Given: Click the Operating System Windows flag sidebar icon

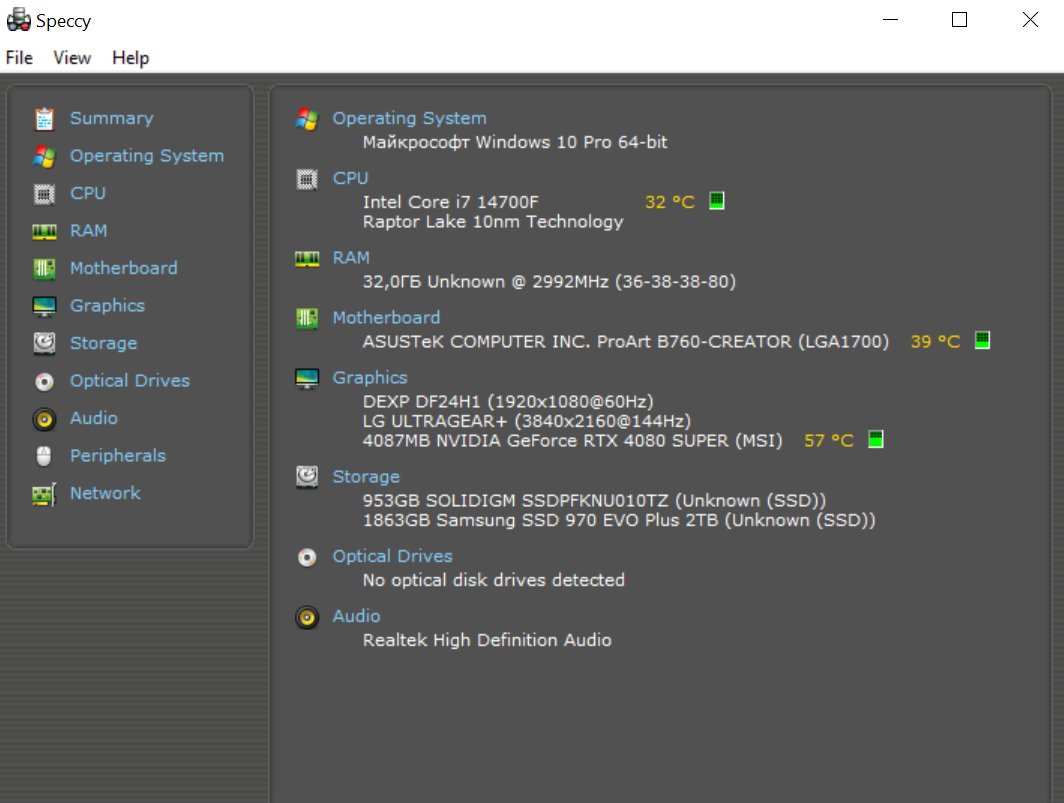Looking at the screenshot, I should (44, 157).
